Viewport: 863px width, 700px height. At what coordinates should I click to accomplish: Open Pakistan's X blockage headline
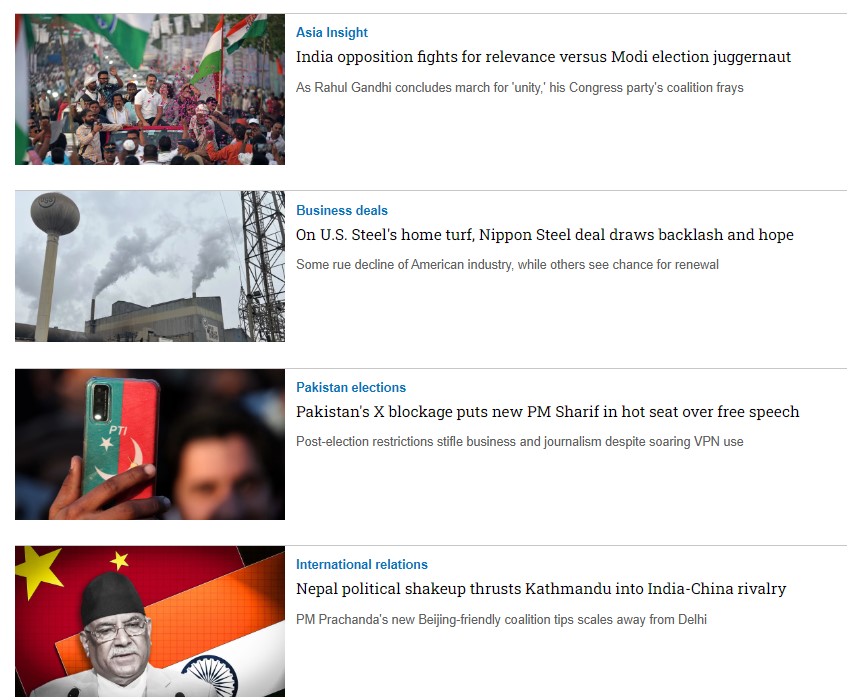tap(548, 412)
